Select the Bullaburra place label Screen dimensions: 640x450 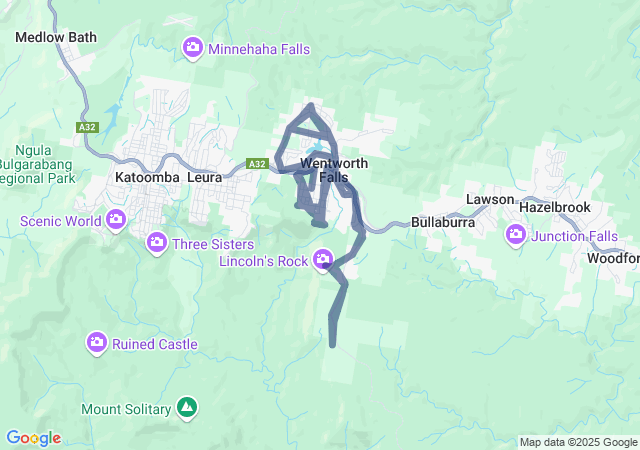(x=443, y=222)
